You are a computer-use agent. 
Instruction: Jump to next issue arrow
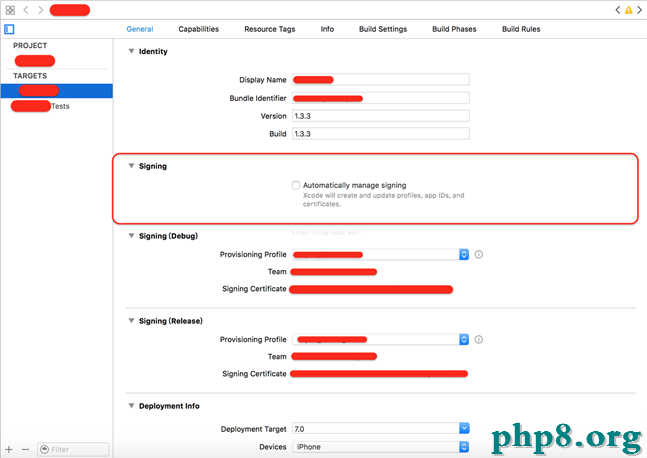coord(640,10)
